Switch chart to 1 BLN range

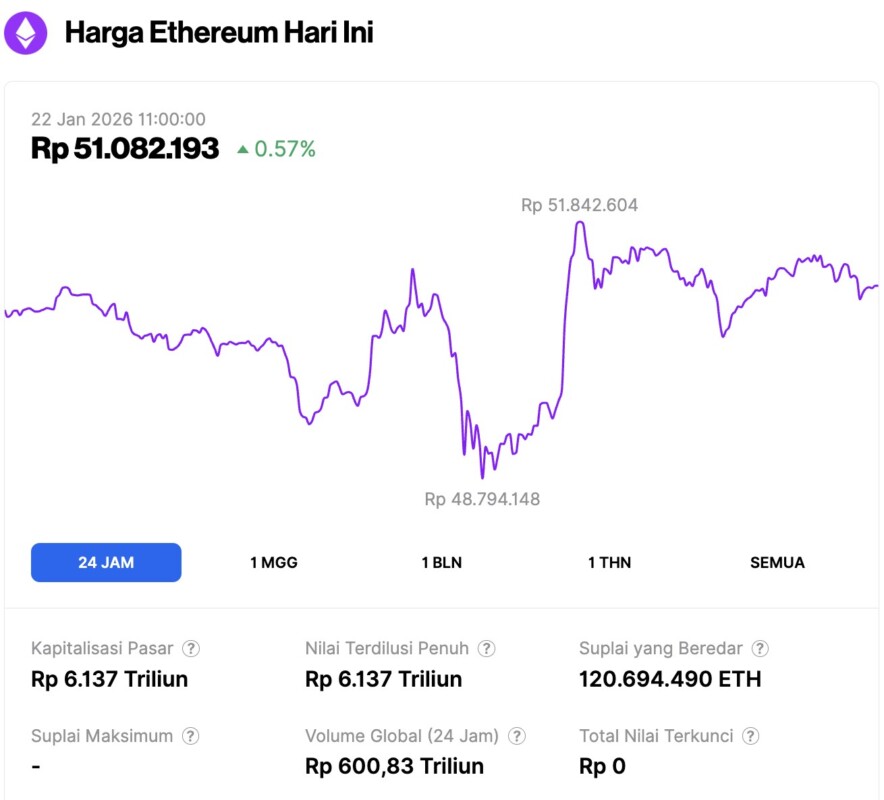[441, 562]
